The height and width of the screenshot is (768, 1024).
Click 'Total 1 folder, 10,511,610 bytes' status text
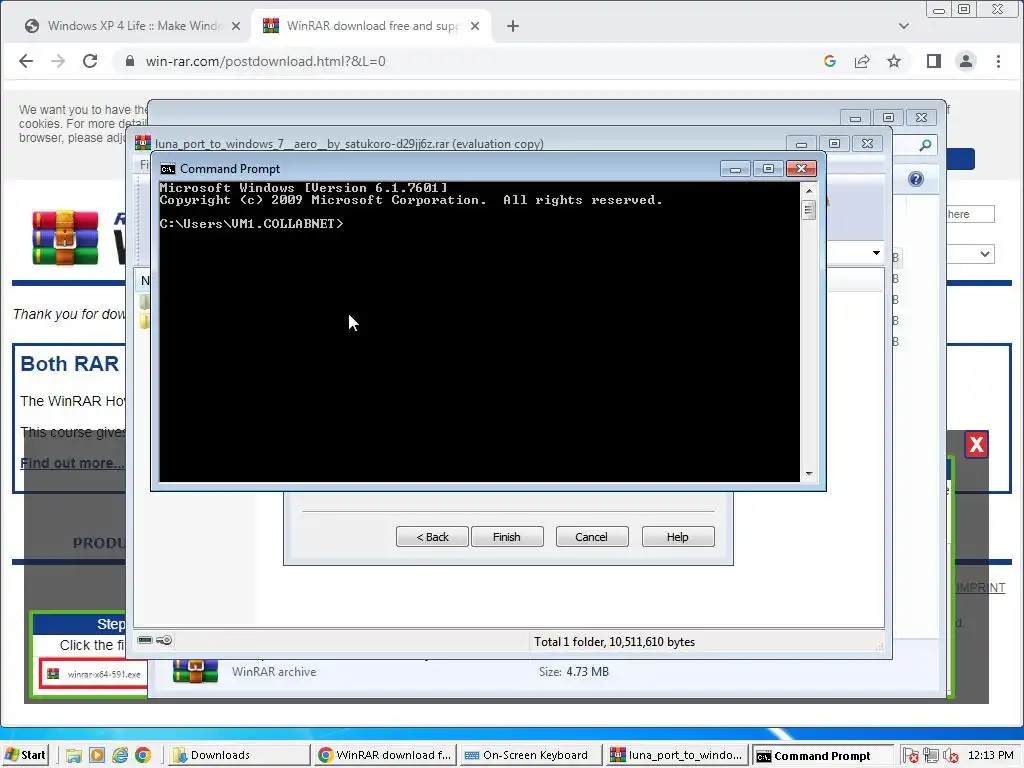point(615,642)
